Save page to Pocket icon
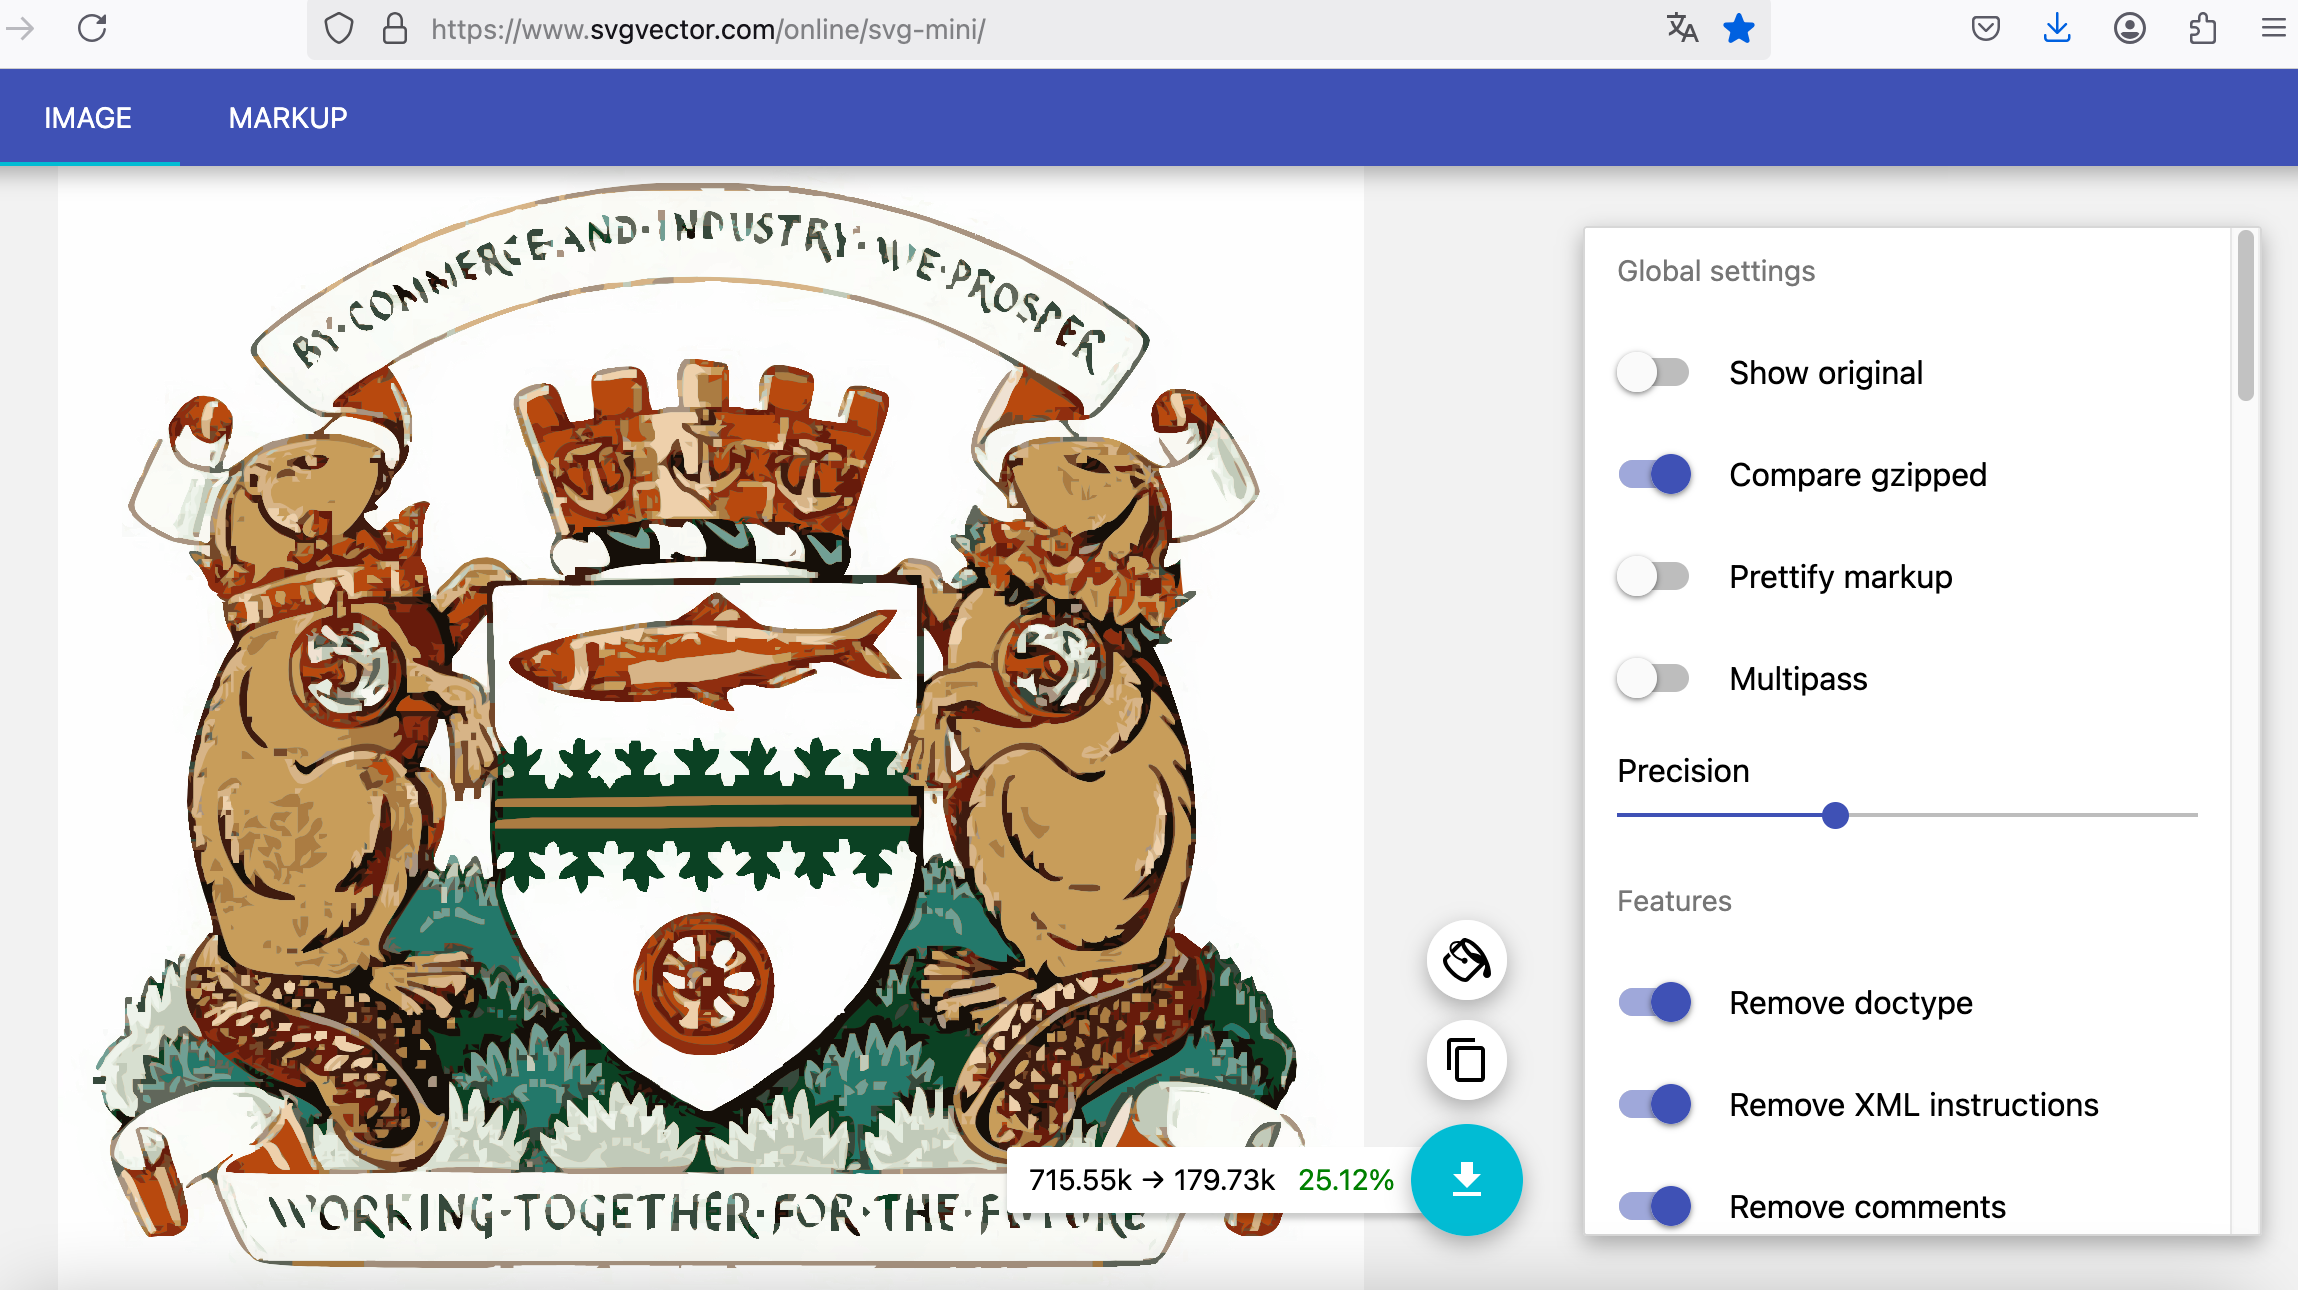Image resolution: width=2298 pixels, height=1290 pixels. point(1985,28)
